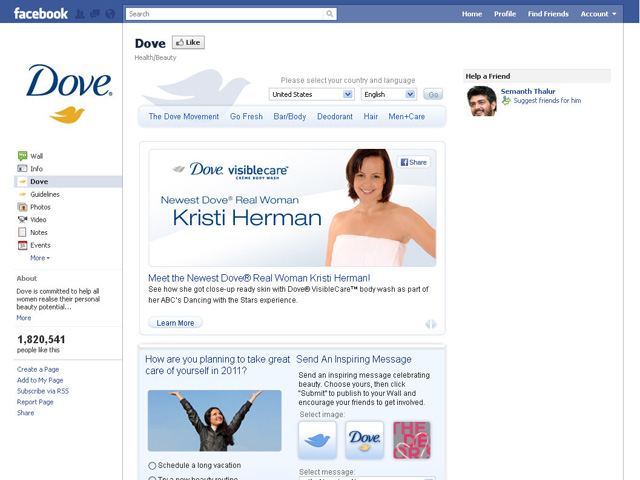
Task: Click the Guidelines dove icon in sidebar
Action: coord(22,194)
